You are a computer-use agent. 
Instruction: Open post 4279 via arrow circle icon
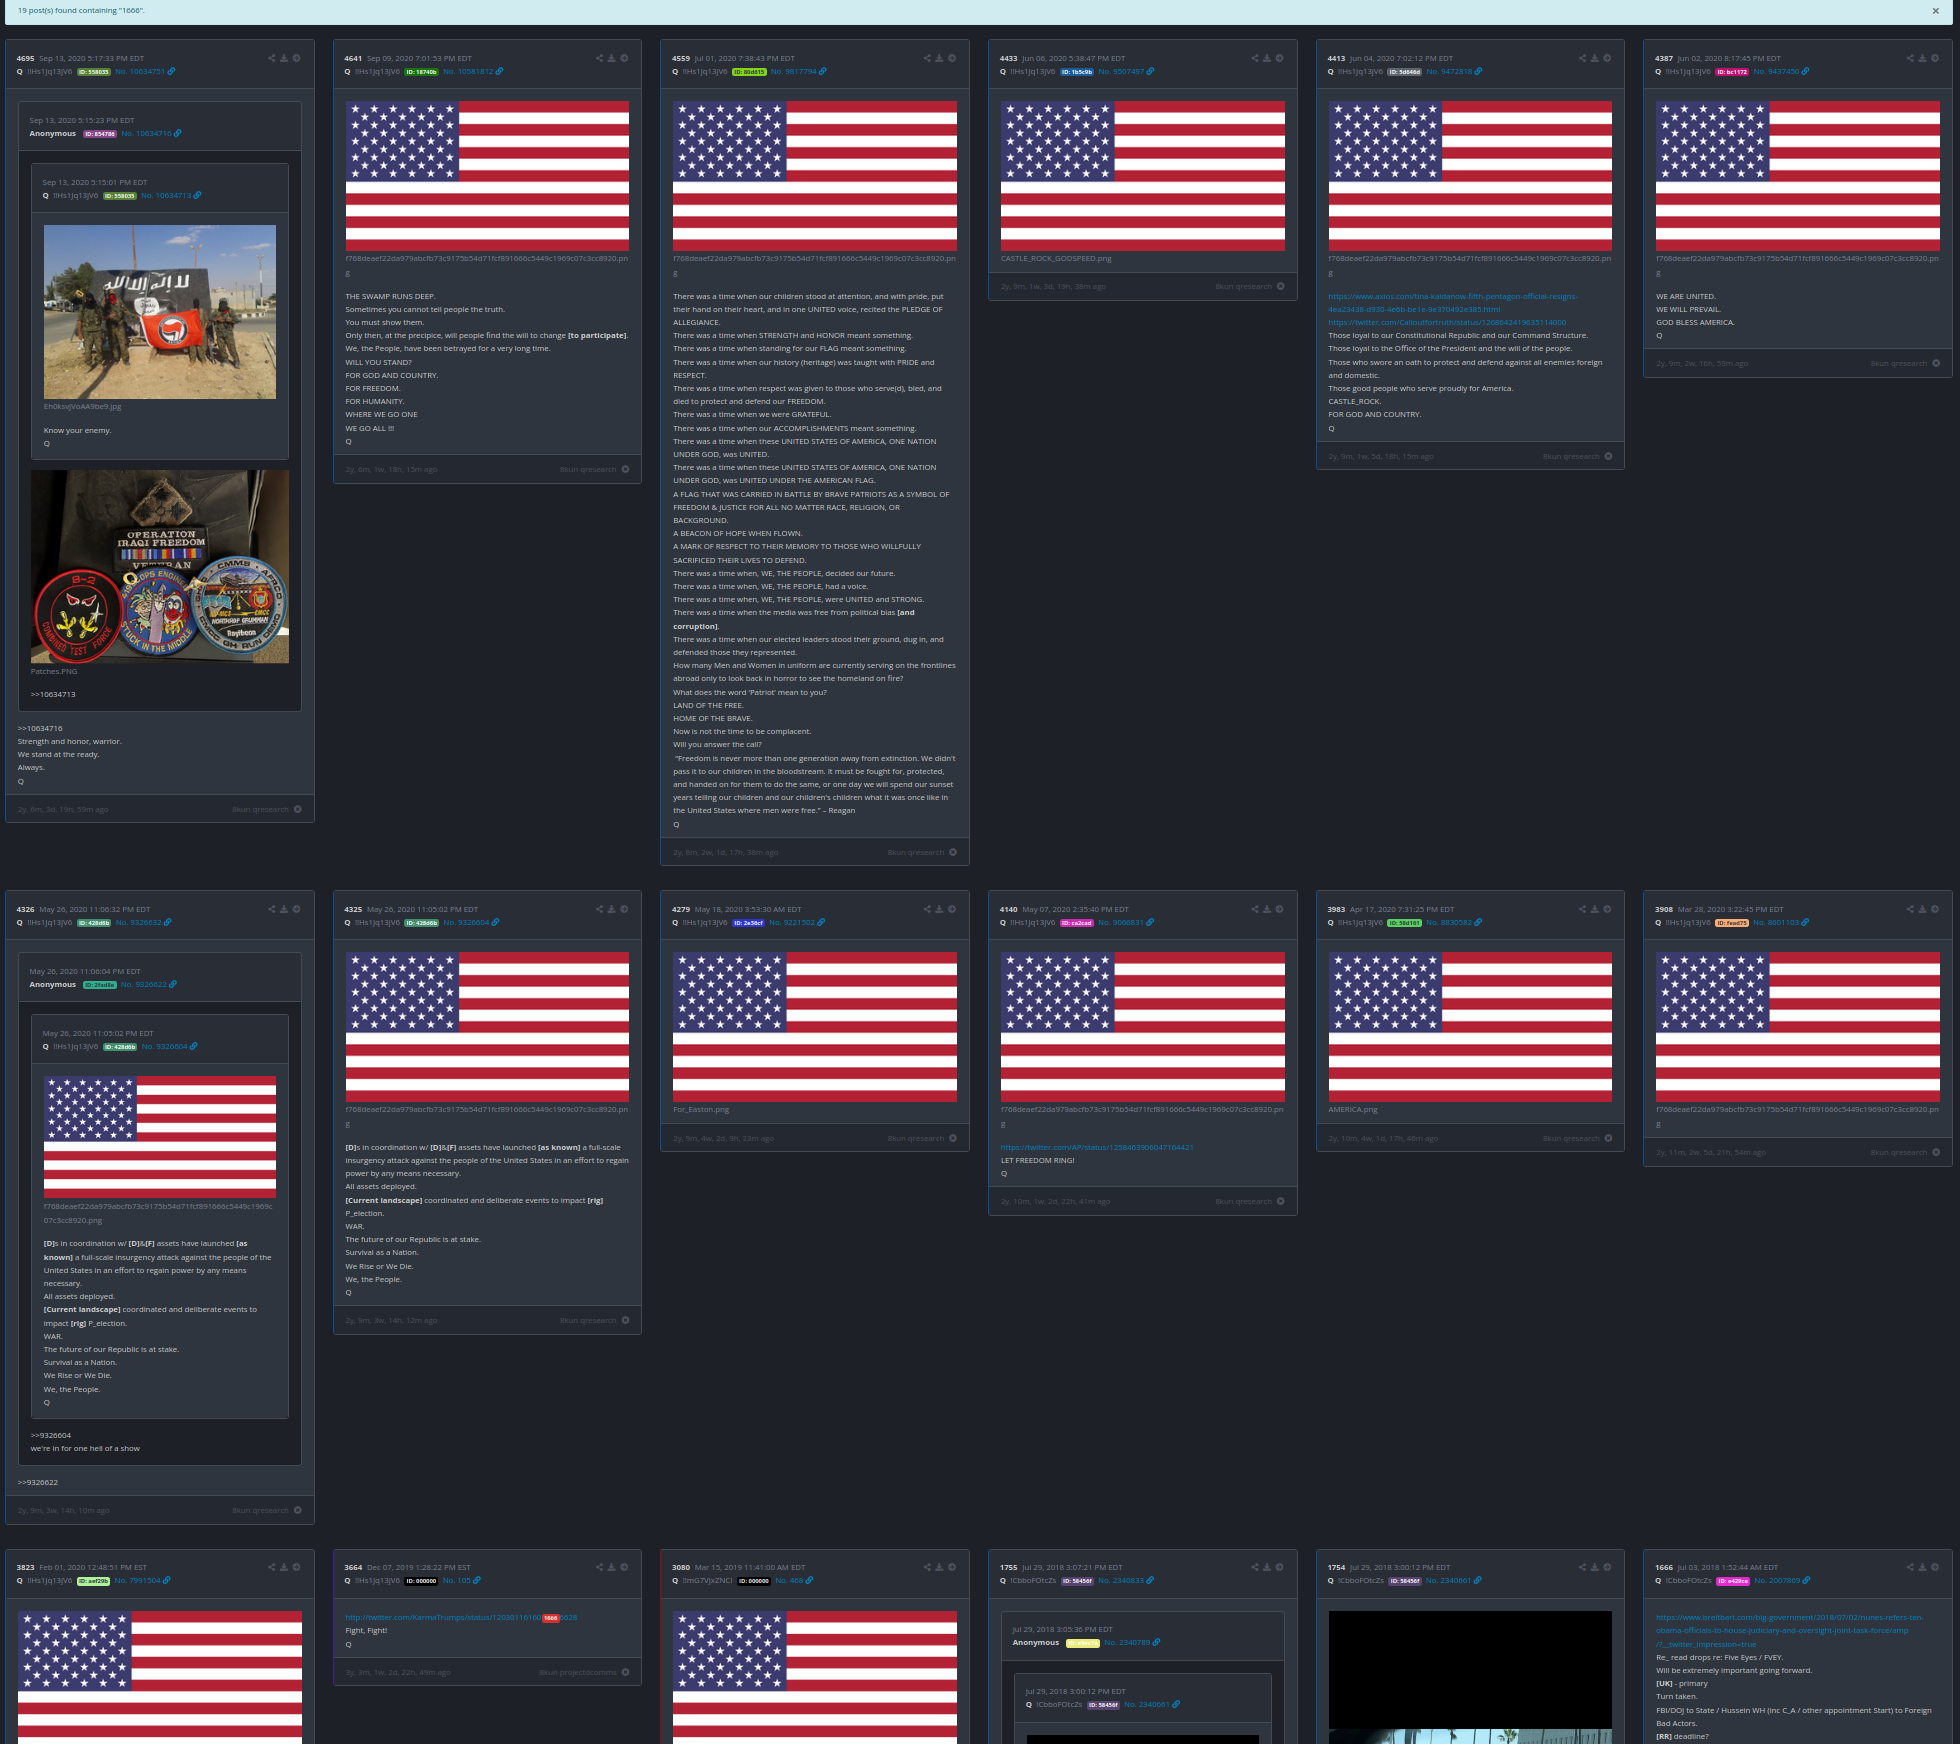pyautogui.click(x=952, y=909)
